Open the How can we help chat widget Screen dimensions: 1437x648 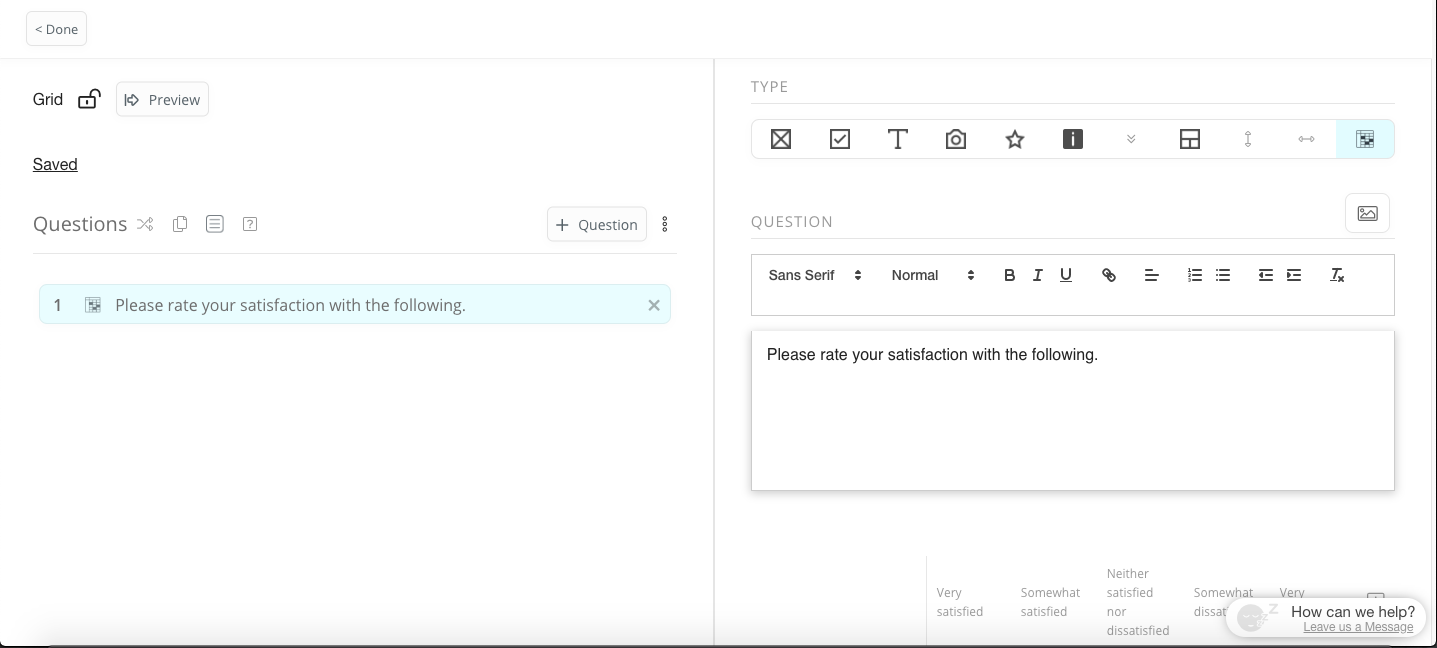pos(1326,617)
